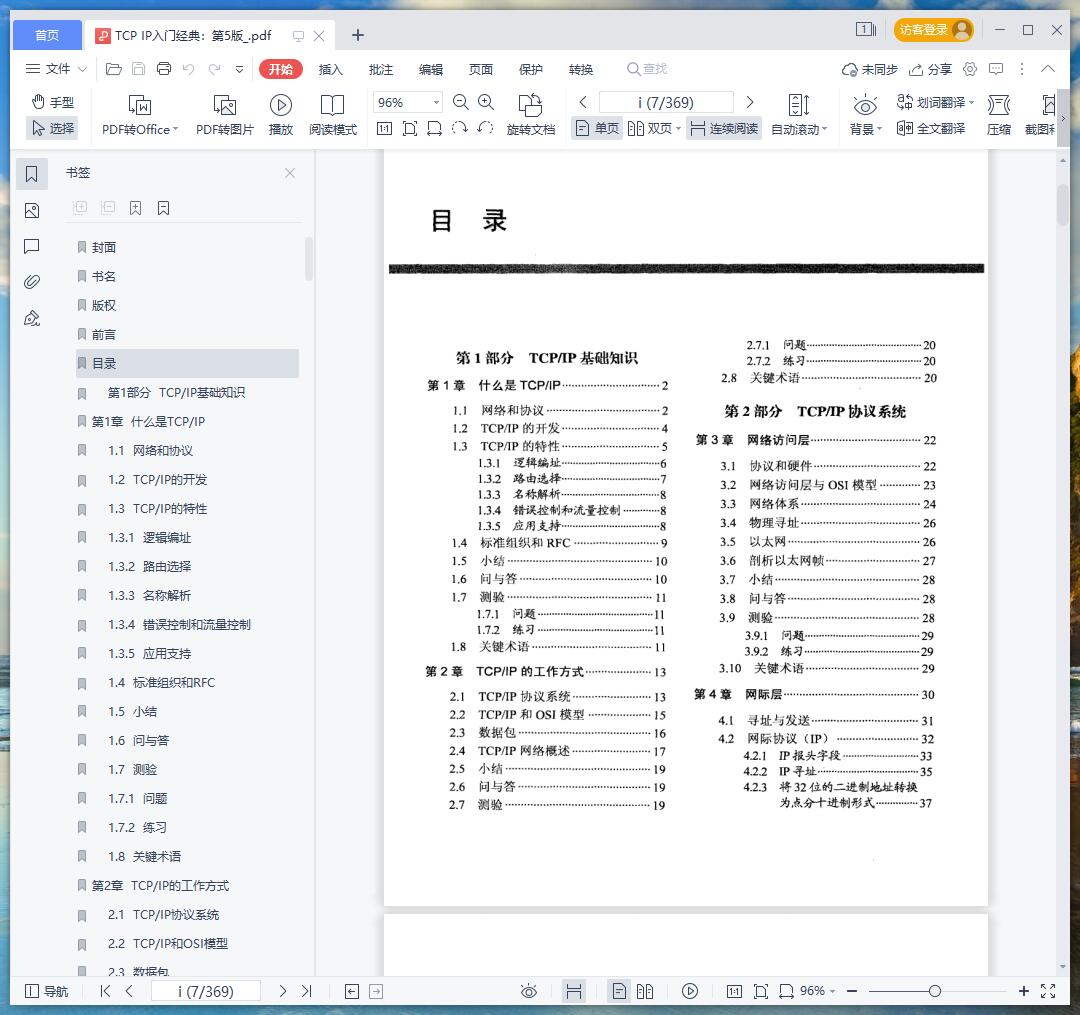1080x1015 pixels.
Task: Toggle continuous scroll icon in status bar
Action: pos(574,991)
